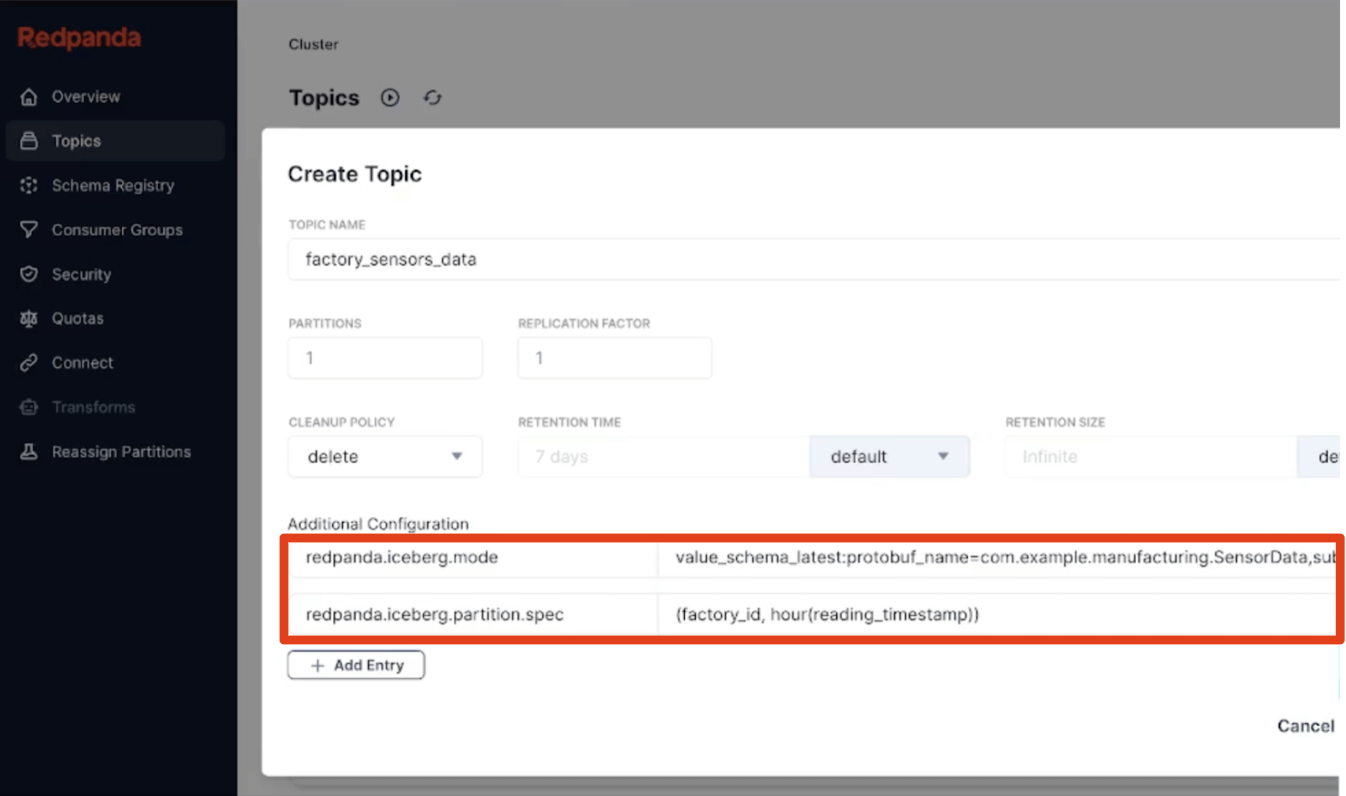Screen dimensions: 1346x796
Task: Click the Topic Name input field
Action: pyautogui.click(x=810, y=260)
